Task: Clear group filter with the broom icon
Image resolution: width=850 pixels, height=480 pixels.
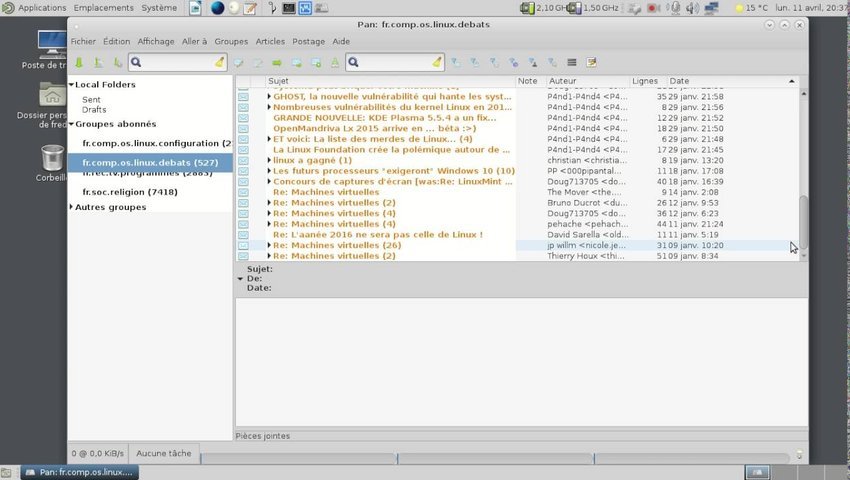Action: (219, 62)
